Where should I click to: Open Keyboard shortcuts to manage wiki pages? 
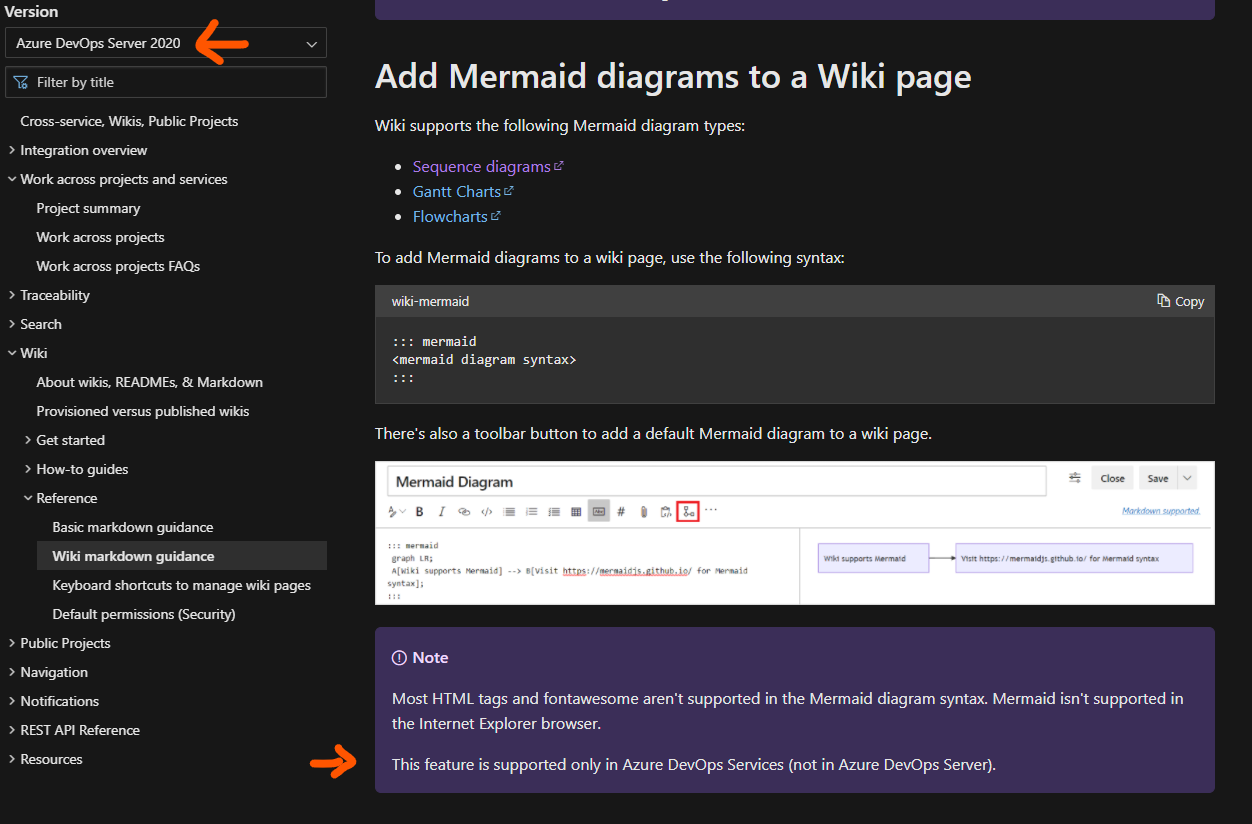(x=181, y=585)
